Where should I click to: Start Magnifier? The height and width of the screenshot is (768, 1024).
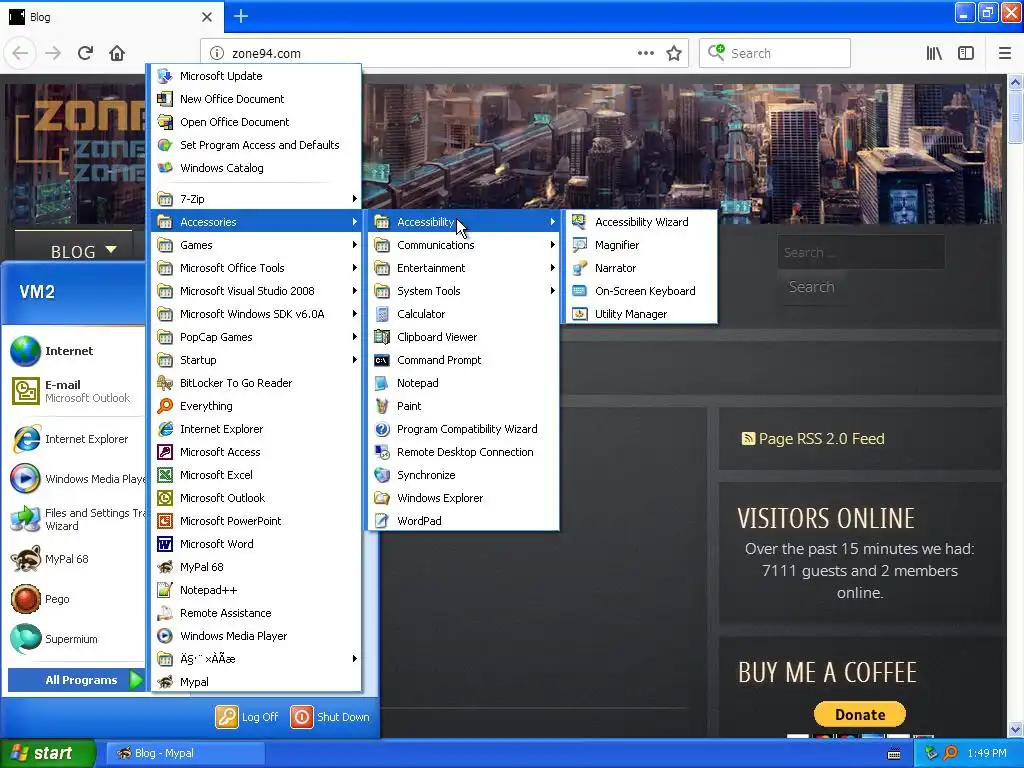click(641, 245)
